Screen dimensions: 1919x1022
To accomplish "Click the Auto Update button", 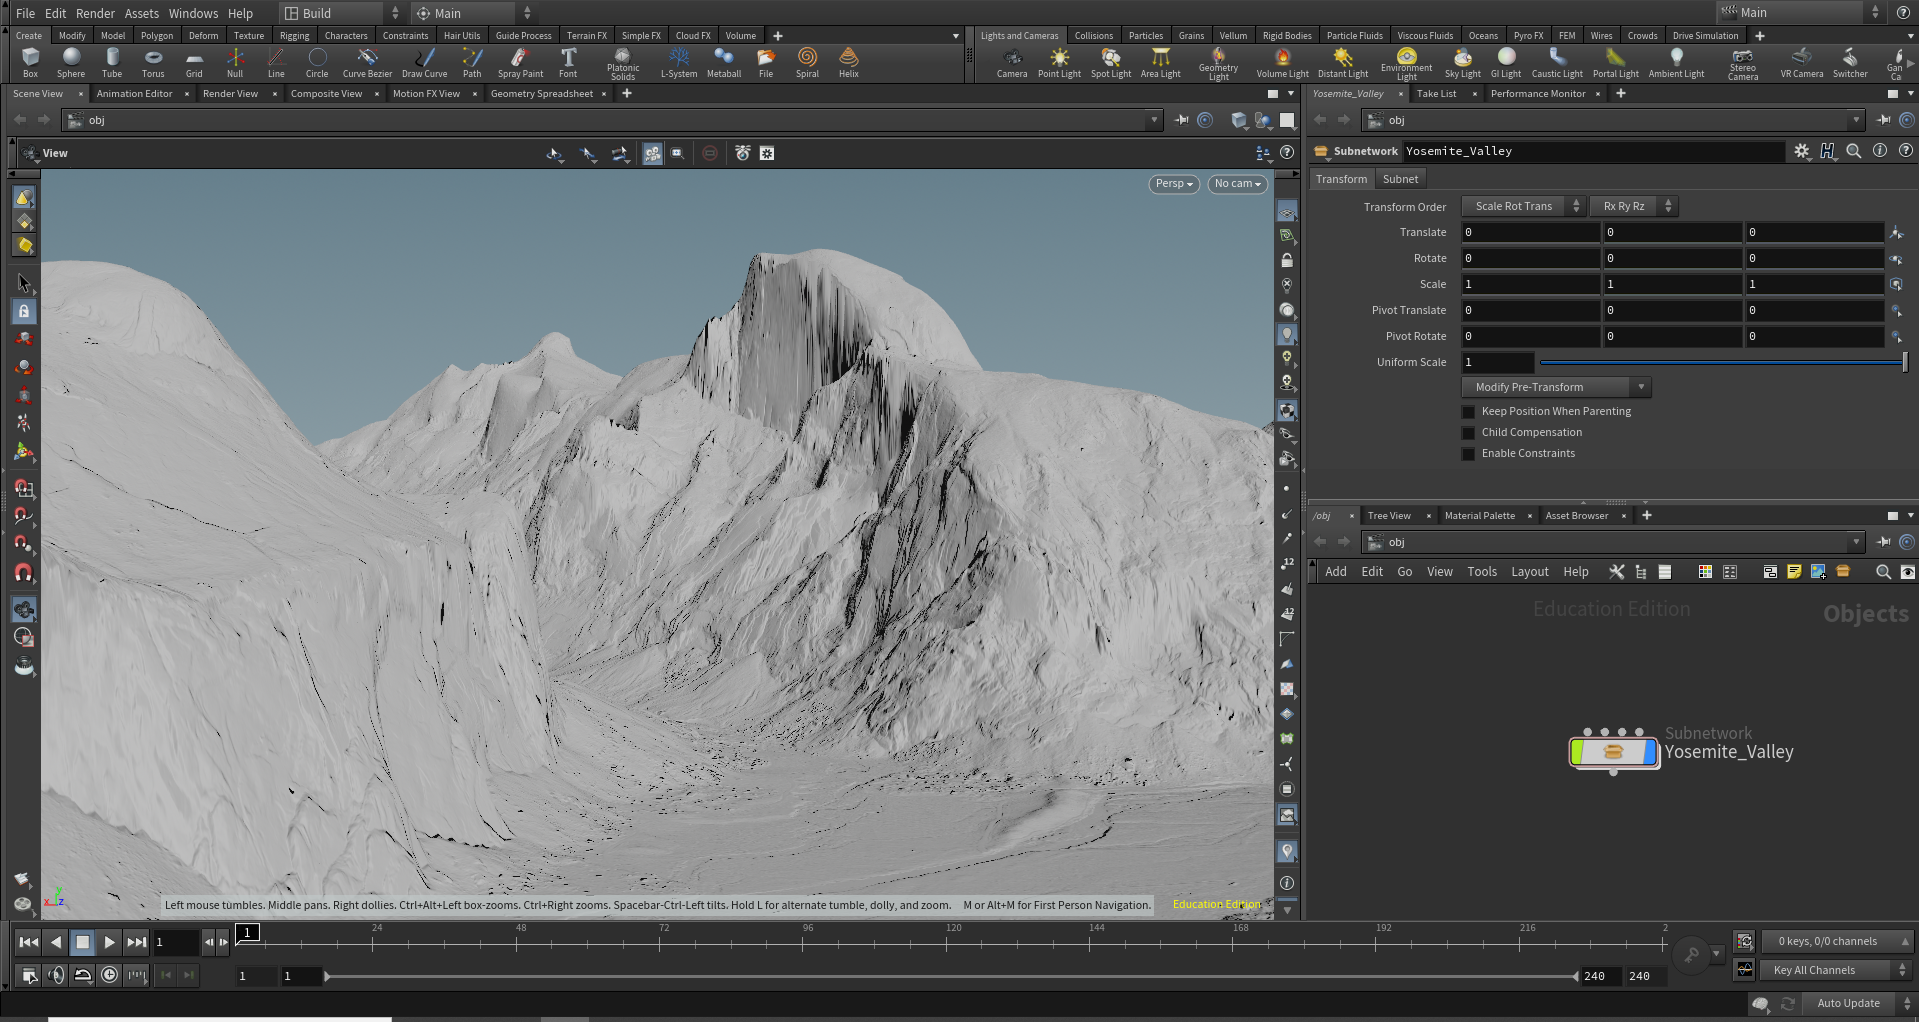I will (1848, 1003).
